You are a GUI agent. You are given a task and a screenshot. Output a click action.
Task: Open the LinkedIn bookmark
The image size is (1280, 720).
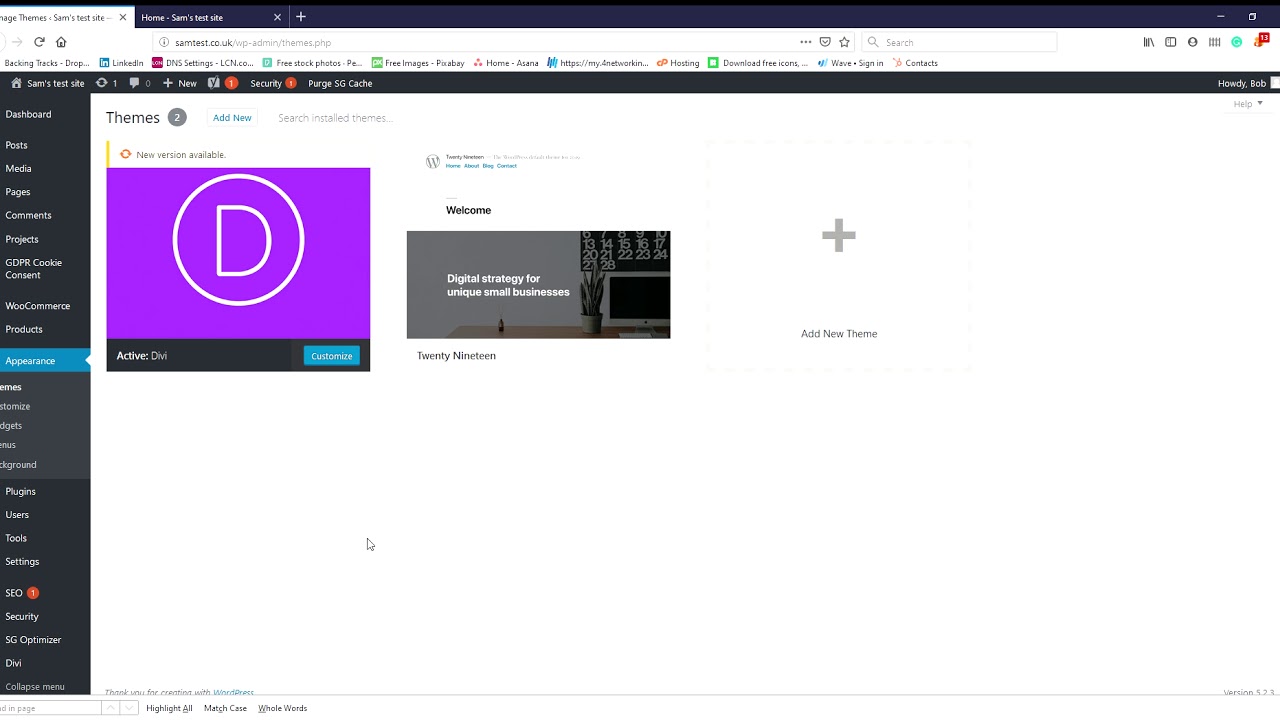[x=121, y=63]
